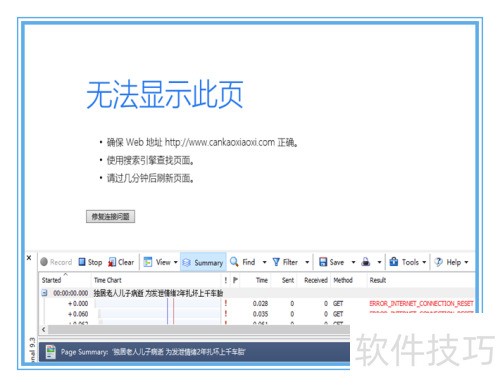Select the +0.000 request row

click(257, 303)
